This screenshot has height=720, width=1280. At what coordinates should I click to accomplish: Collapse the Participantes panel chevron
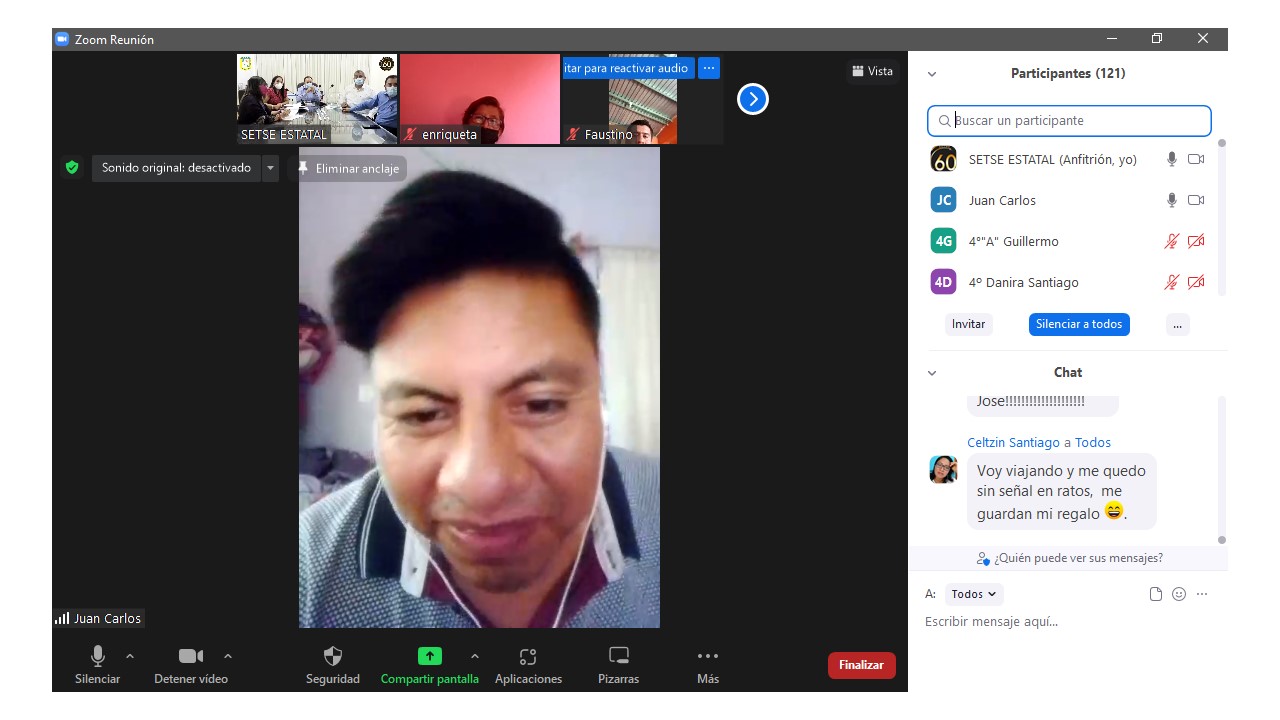pos(932,74)
